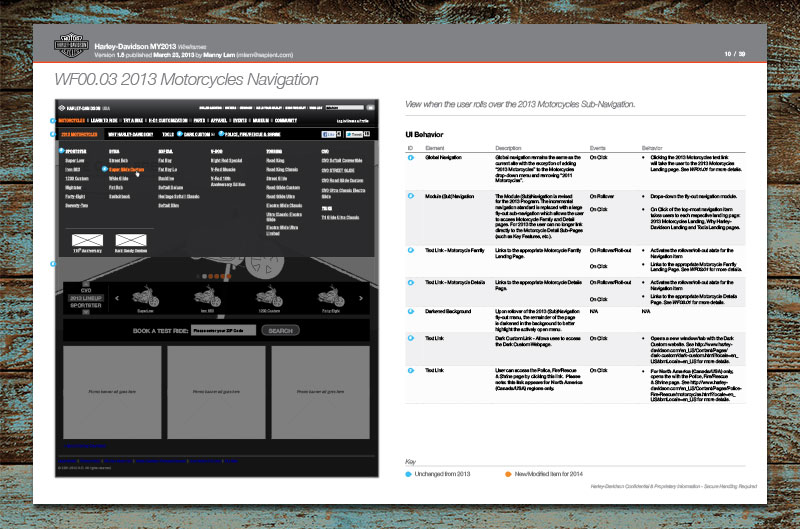Open the COMMUNITY navigation item
The image size is (800, 529).
(286, 120)
